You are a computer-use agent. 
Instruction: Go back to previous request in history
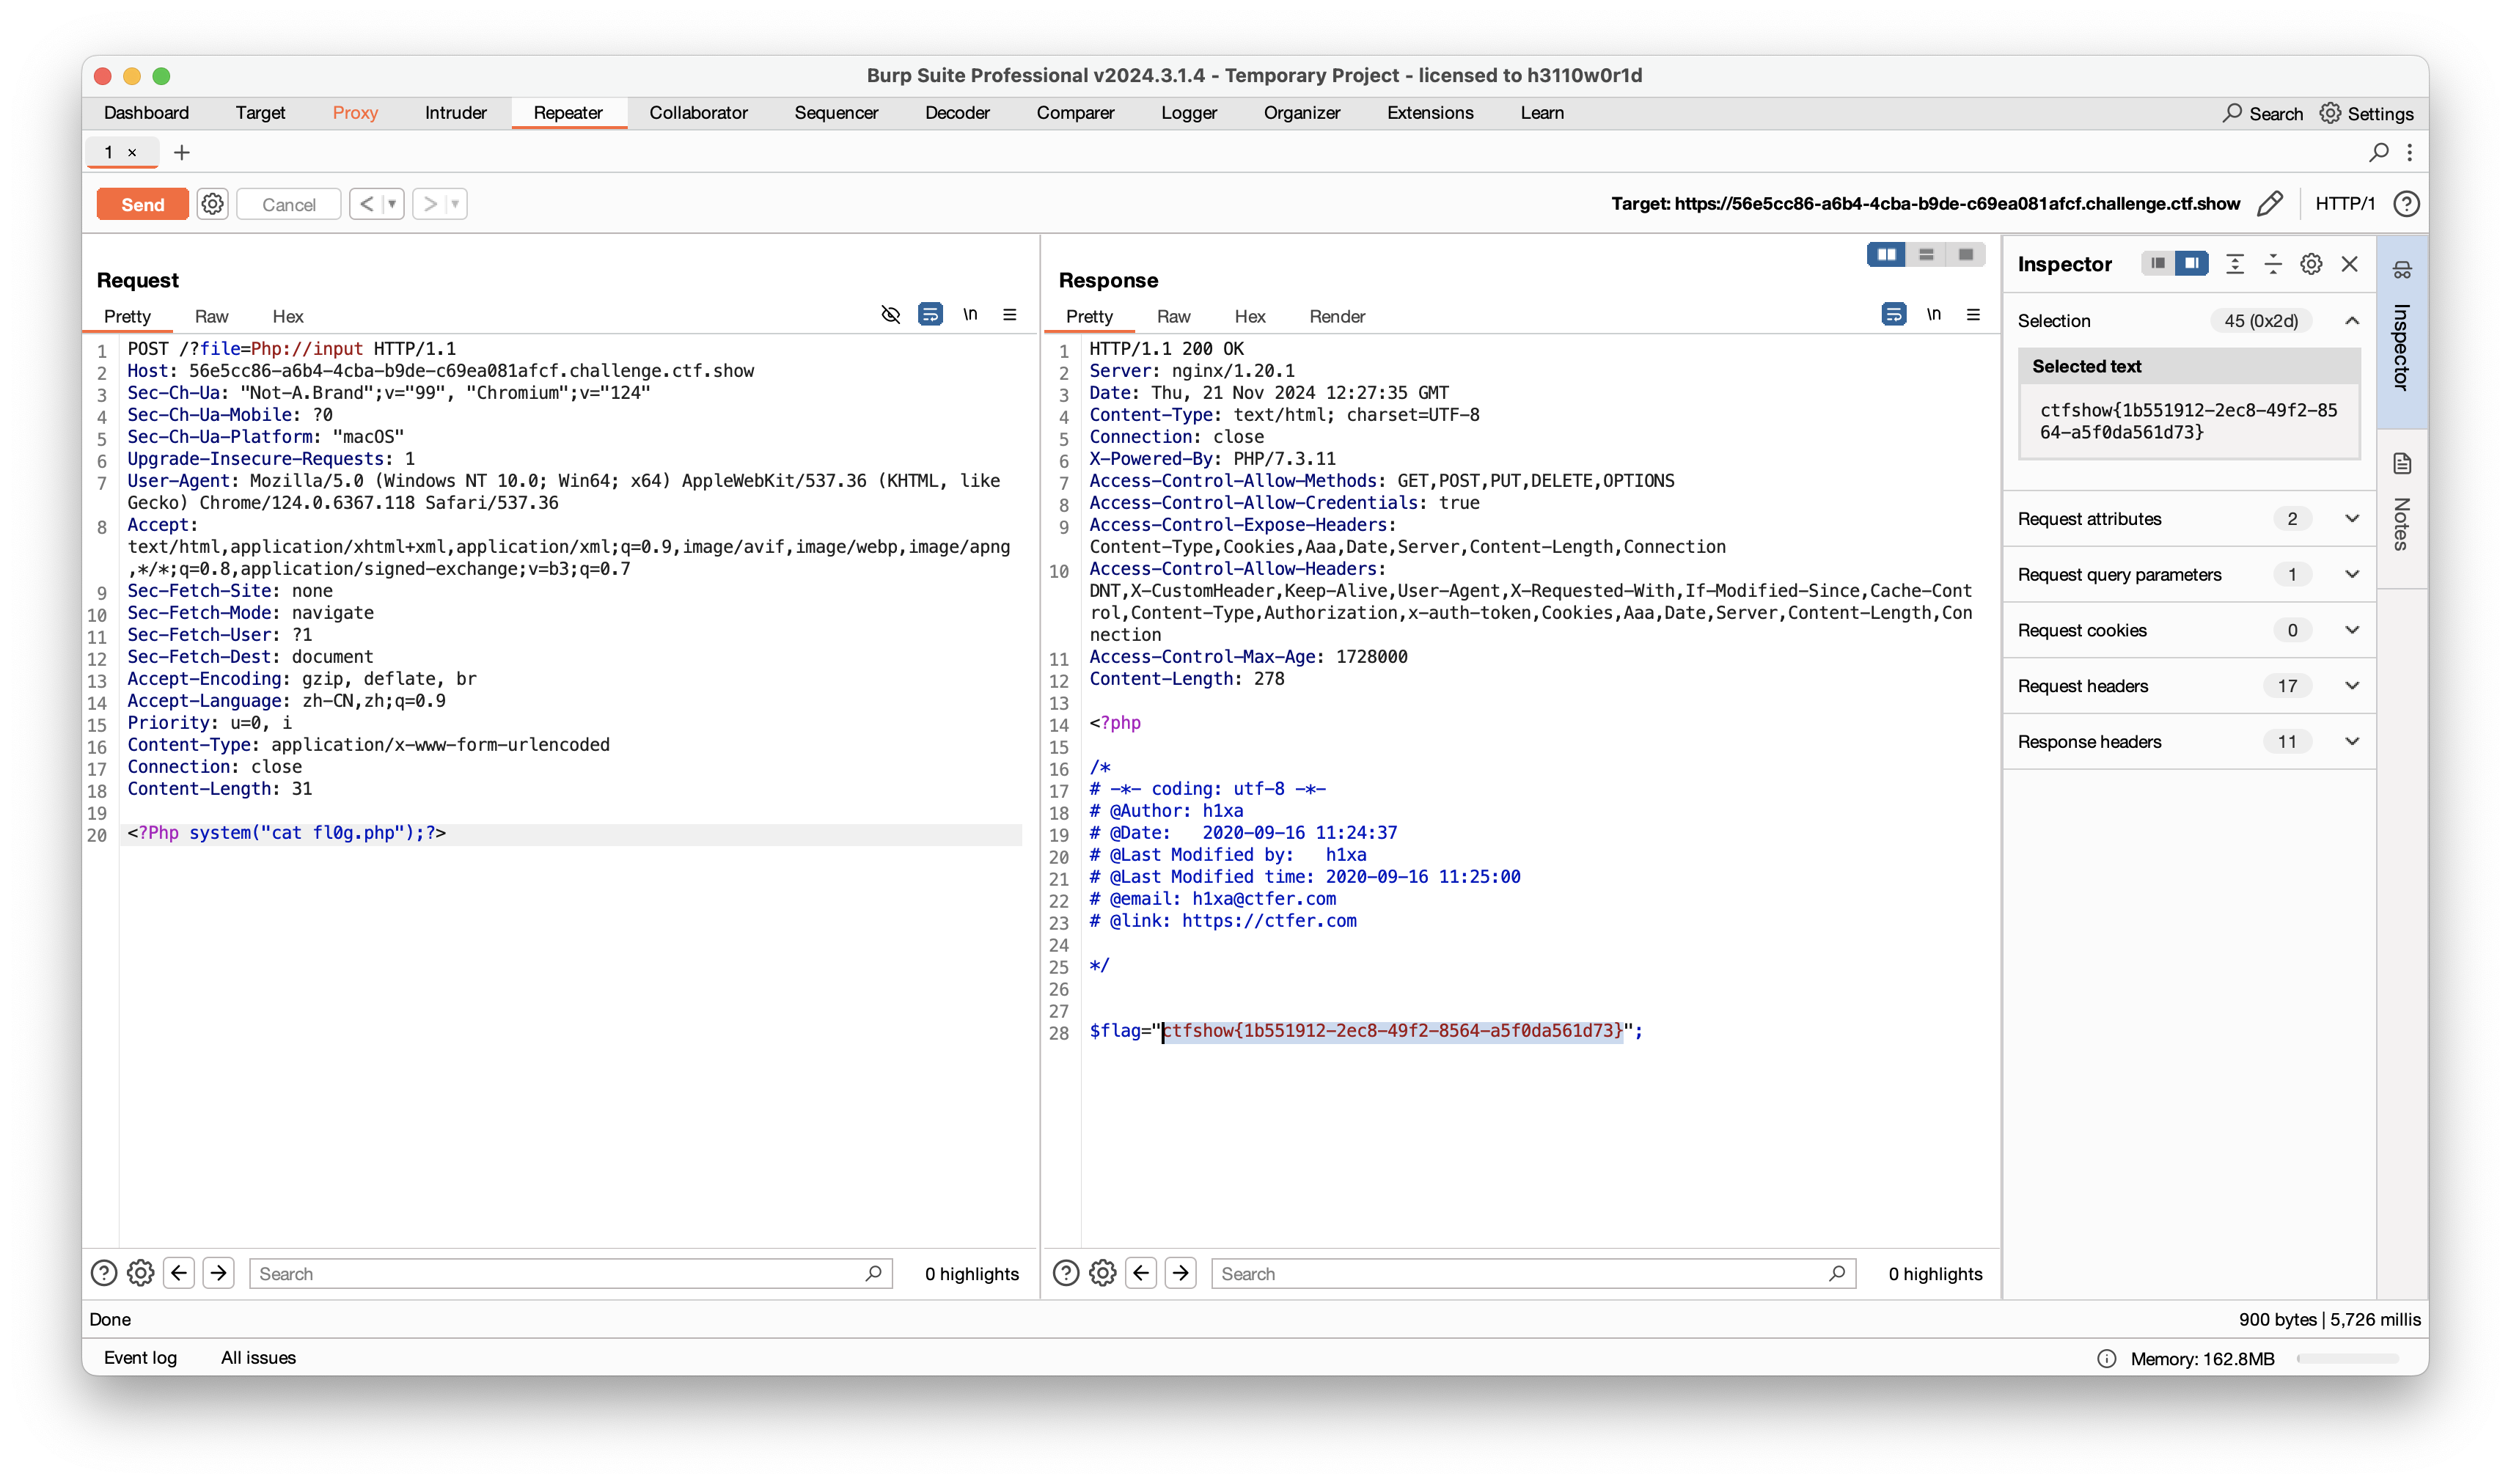[366, 204]
